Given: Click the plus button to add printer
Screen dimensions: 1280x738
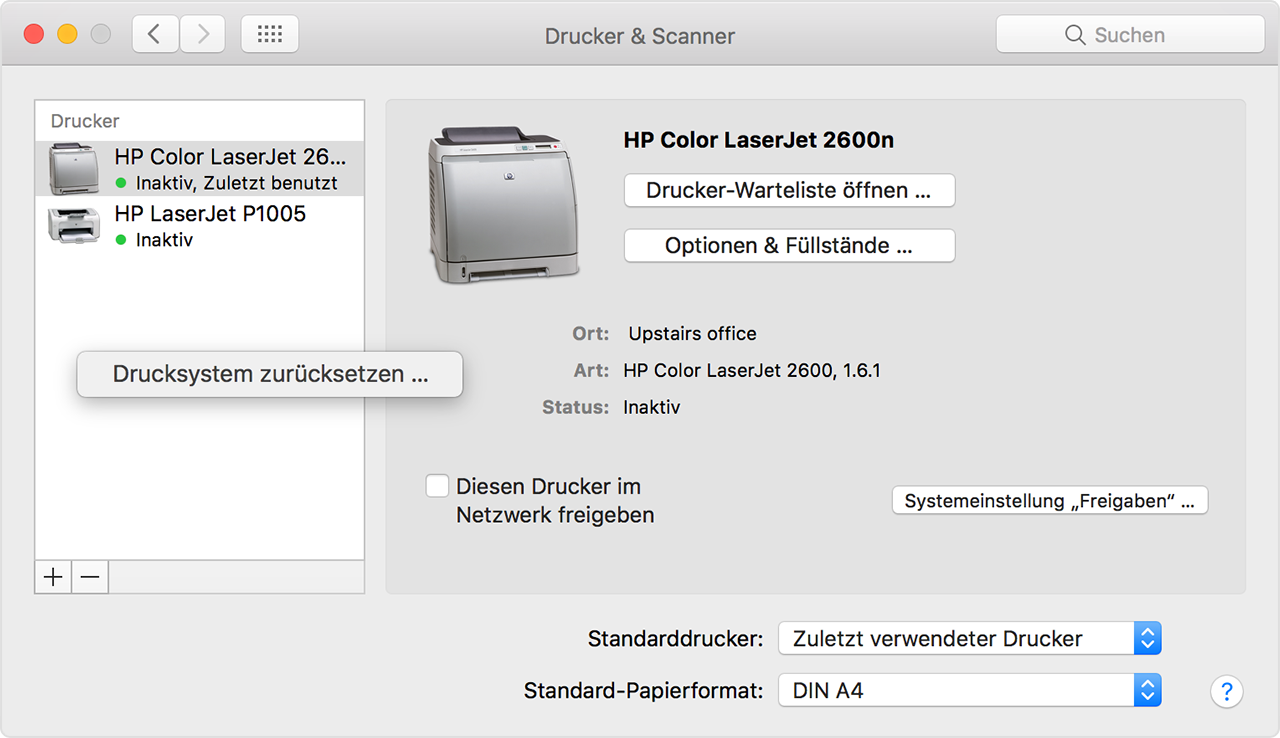Looking at the screenshot, I should 53,577.
